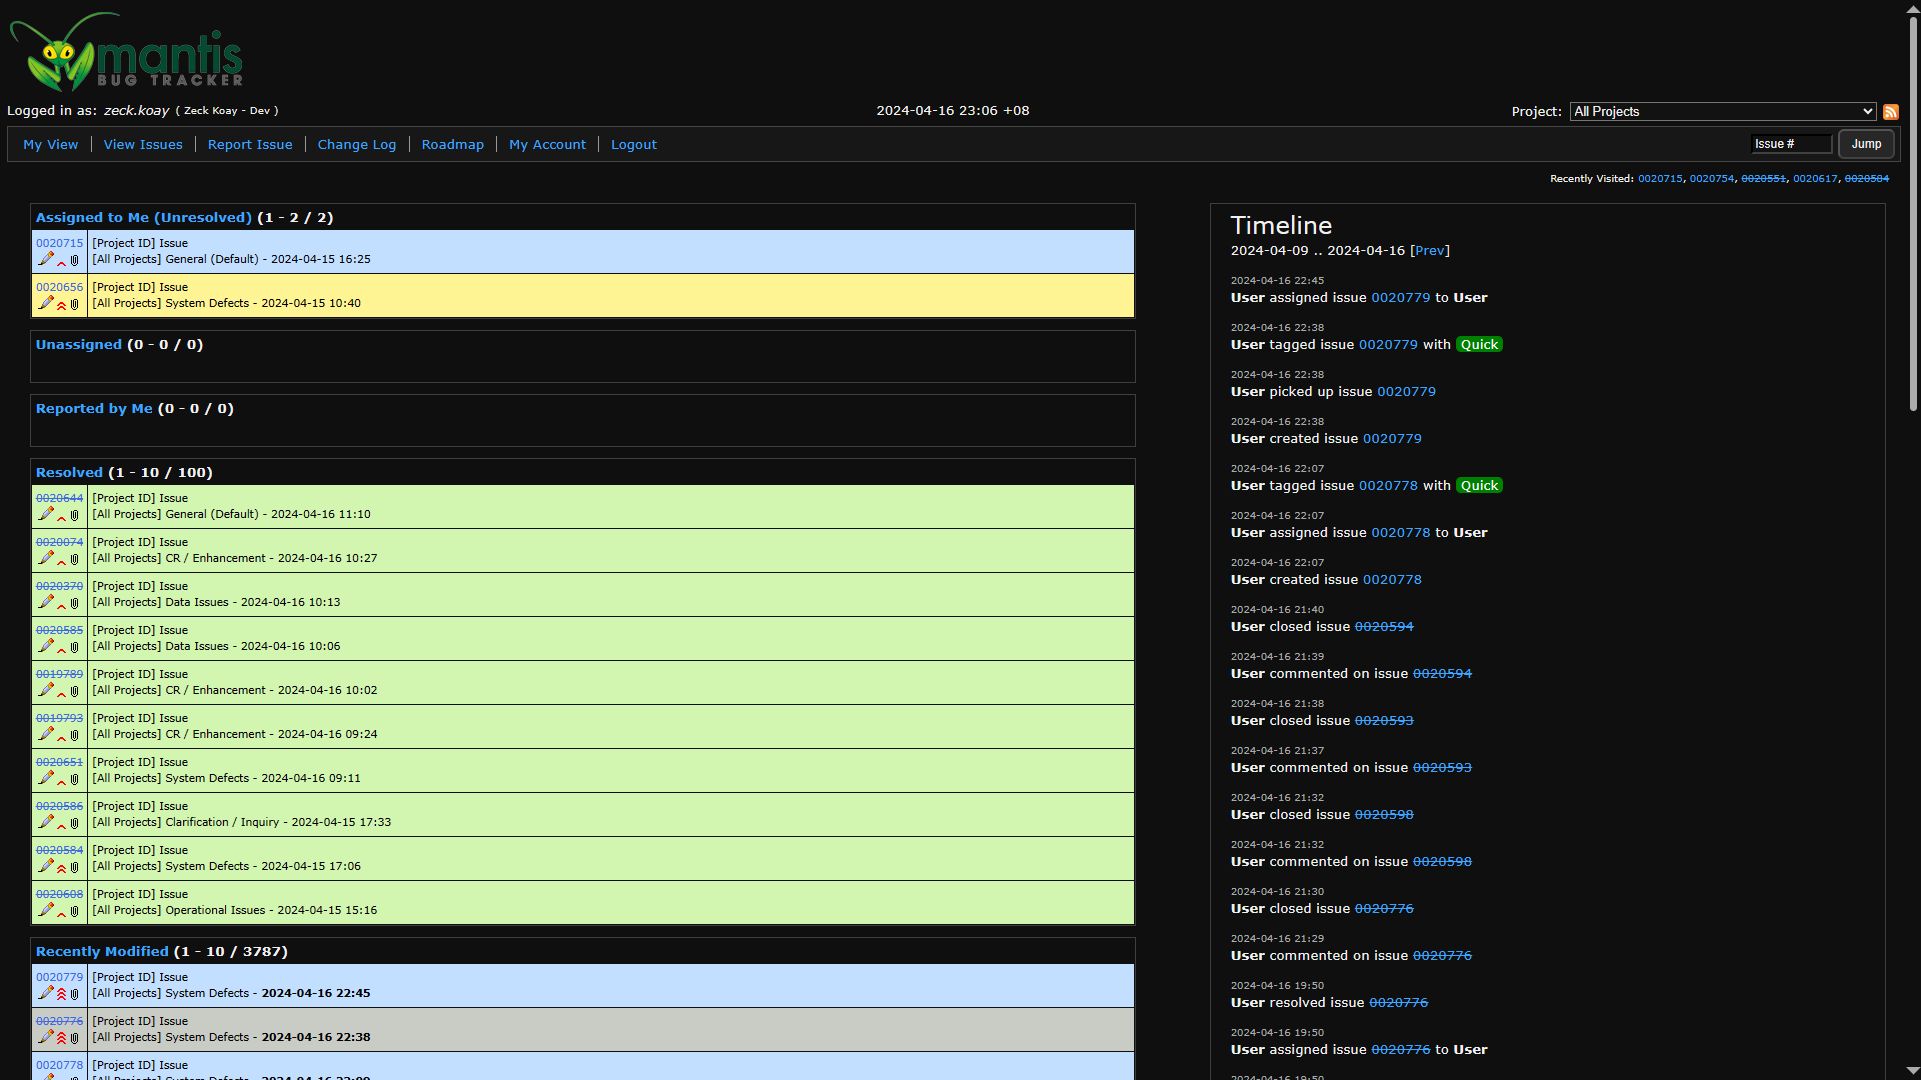Click the Report Issue button
This screenshot has width=1921, height=1080.
[x=249, y=144]
